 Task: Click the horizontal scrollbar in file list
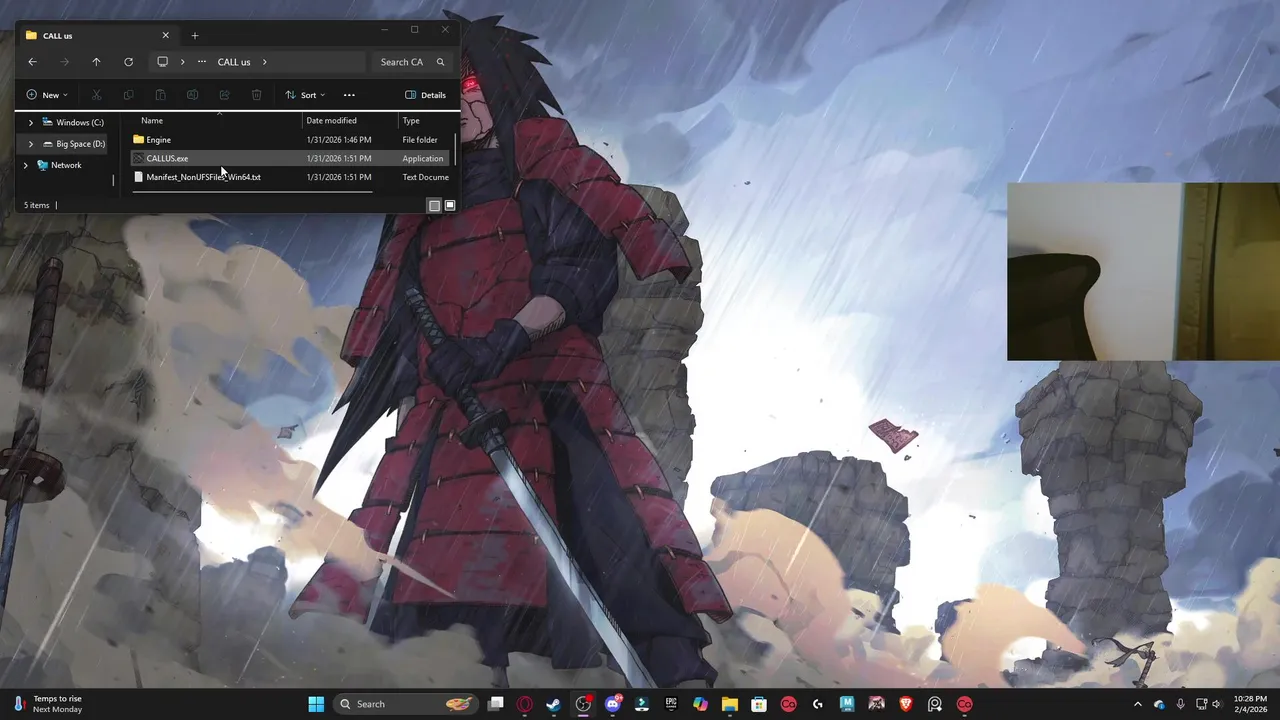tap(253, 191)
